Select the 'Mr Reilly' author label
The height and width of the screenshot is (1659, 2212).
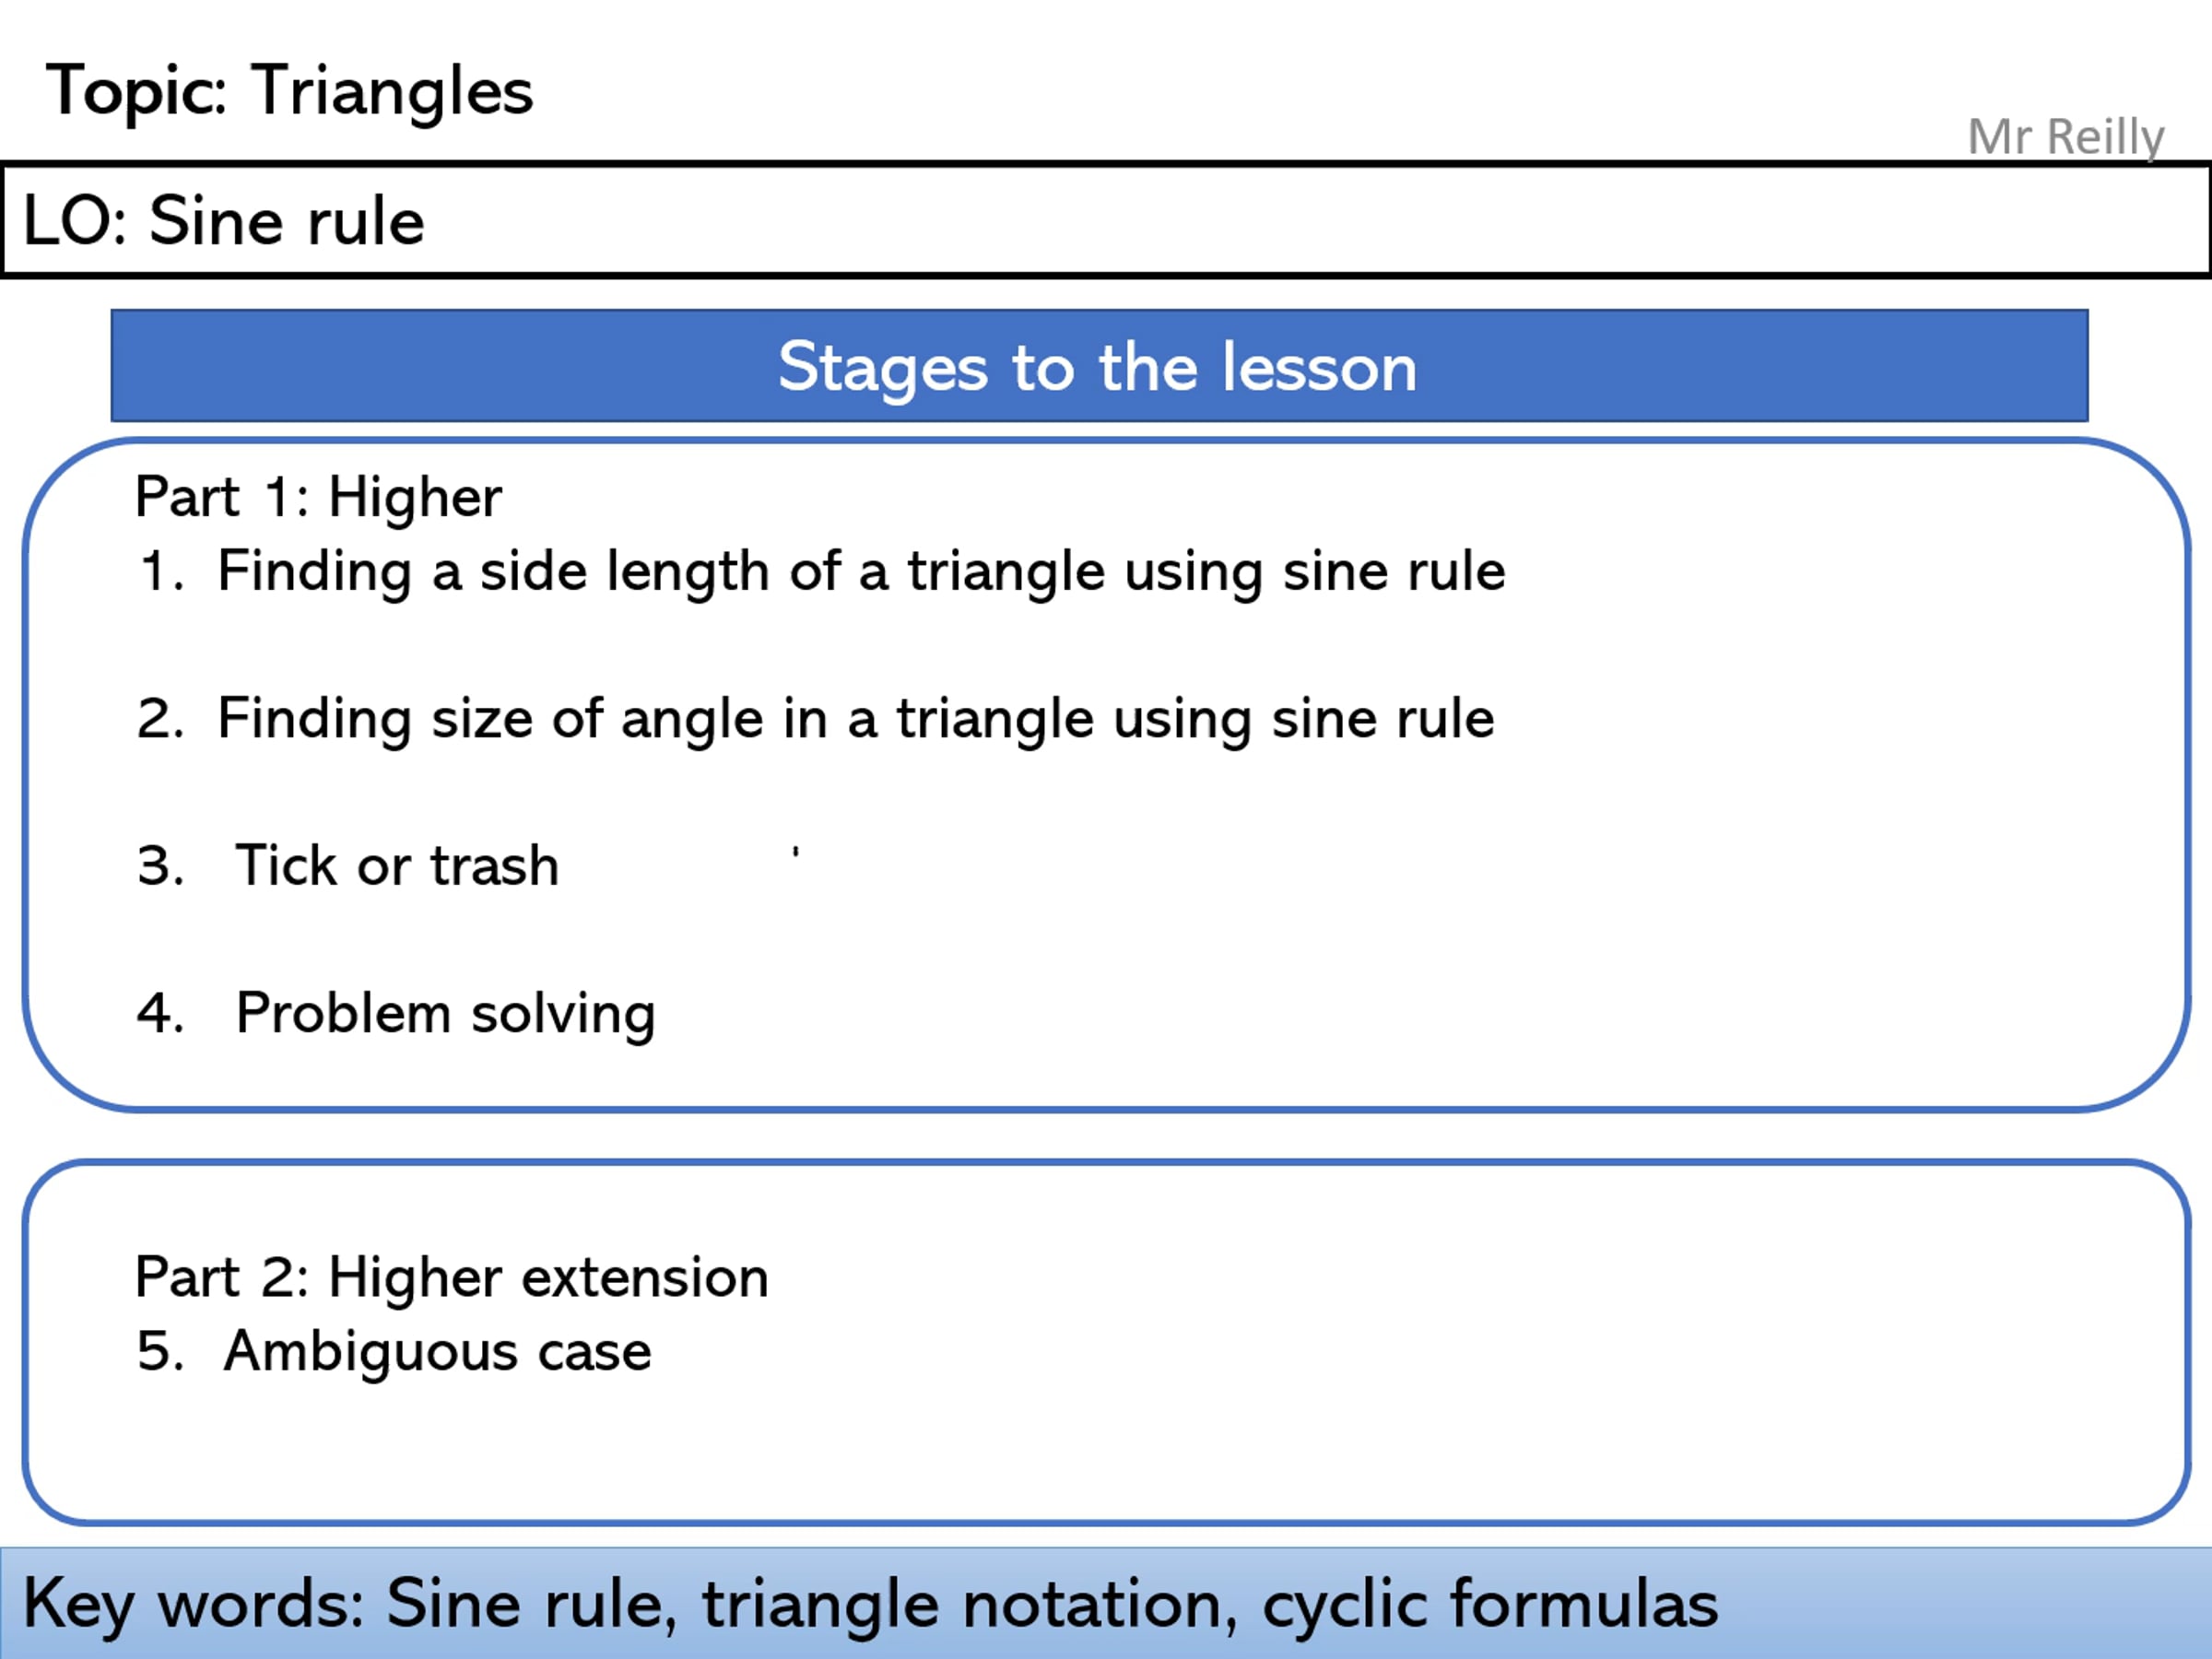(2066, 137)
